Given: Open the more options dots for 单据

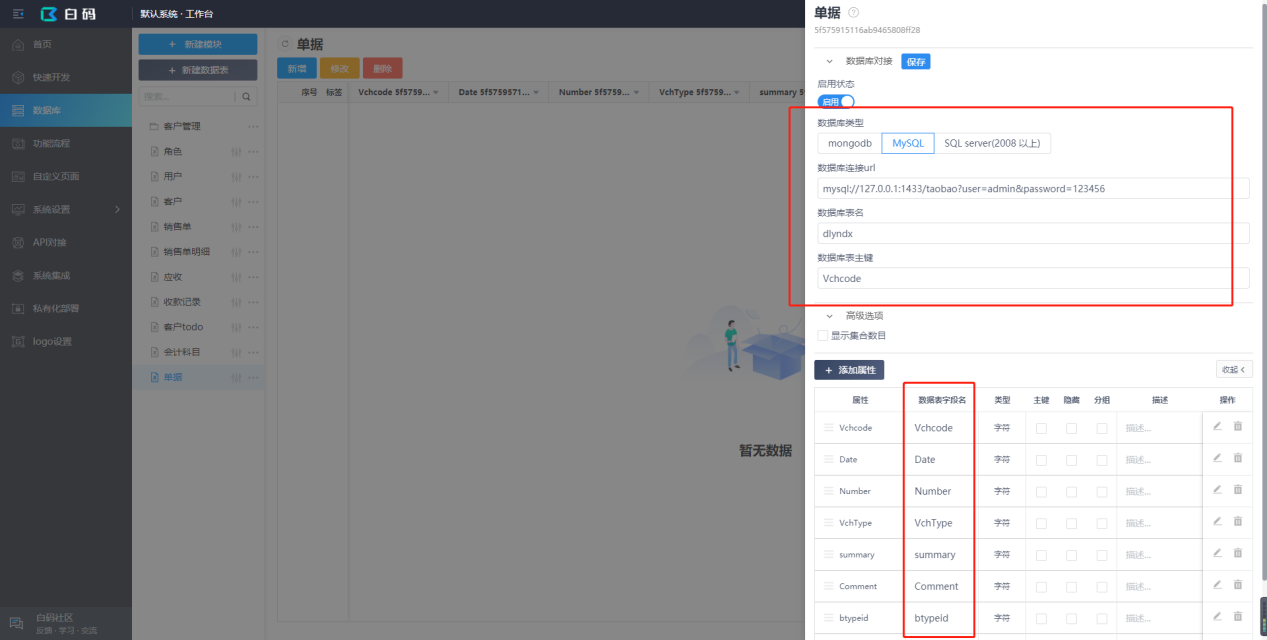Looking at the screenshot, I should (253, 377).
